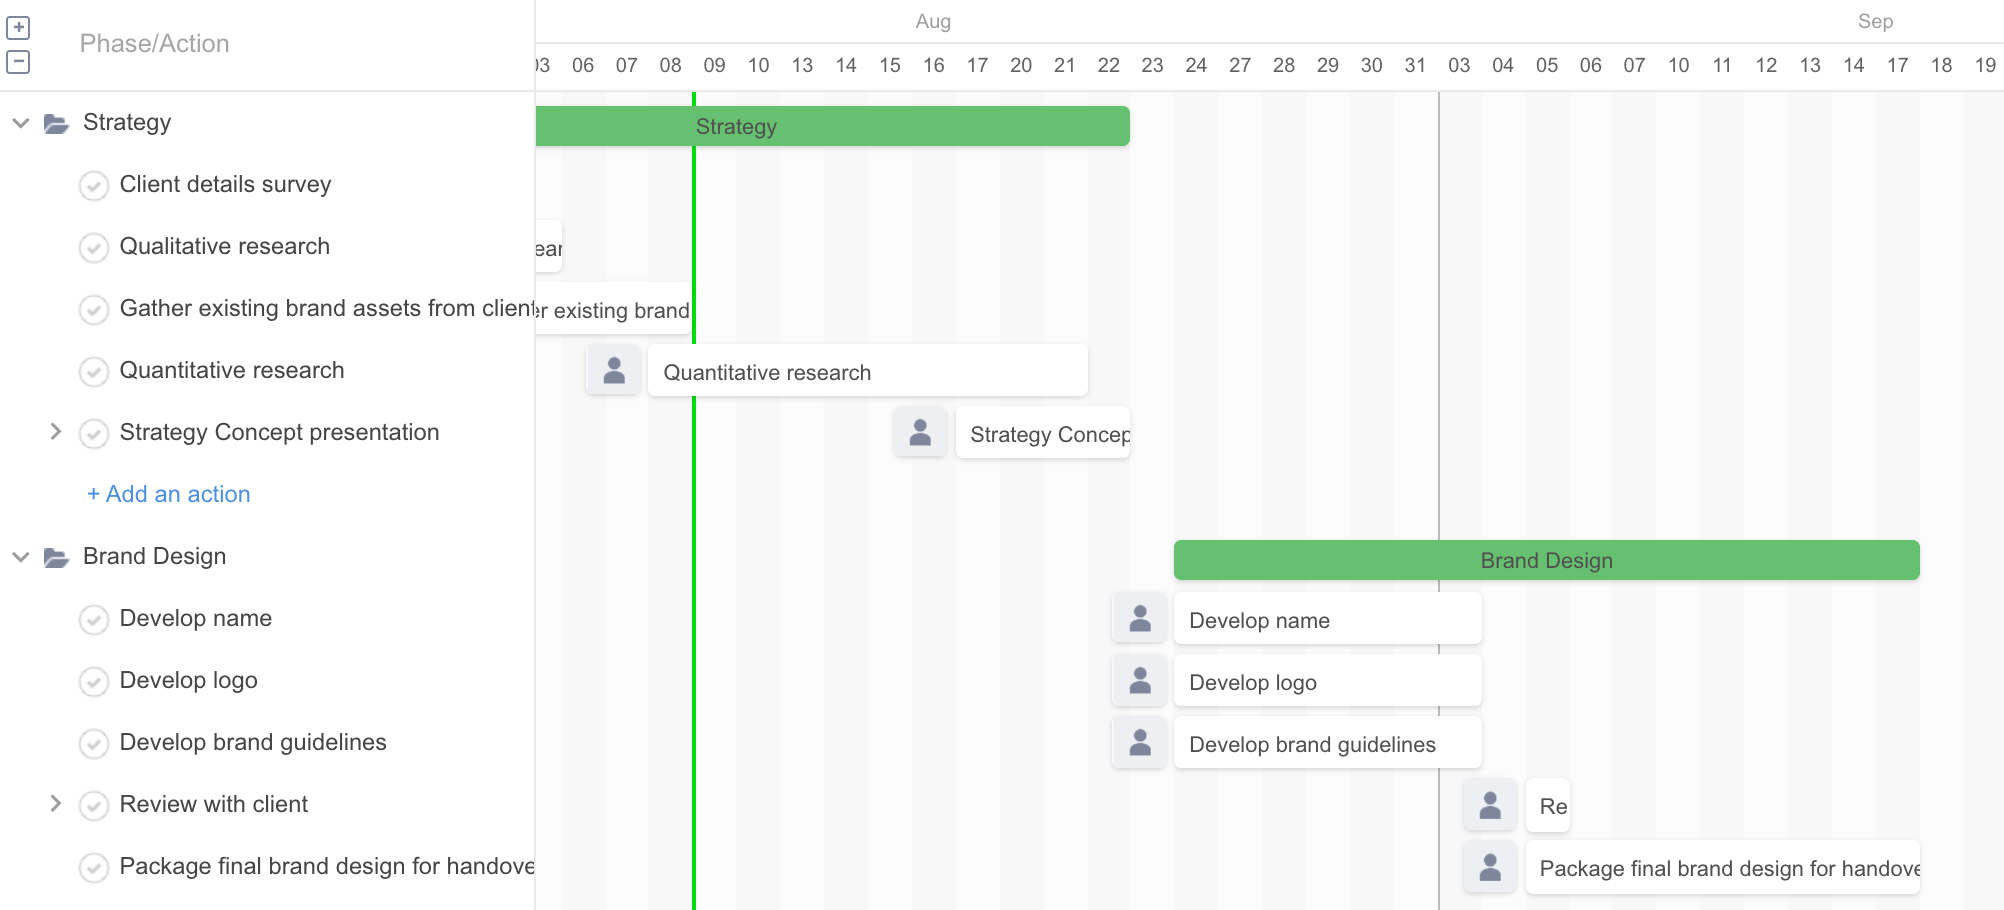Click the avatar on Package final brand design bar
Screen dimensions: 2004x910
coord(1489,867)
